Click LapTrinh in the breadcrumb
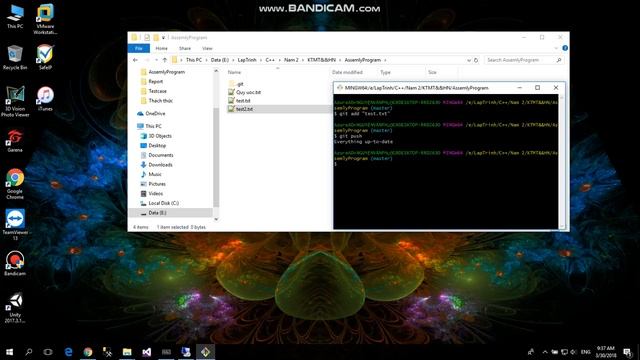This screenshot has width=640, height=360. [247, 60]
